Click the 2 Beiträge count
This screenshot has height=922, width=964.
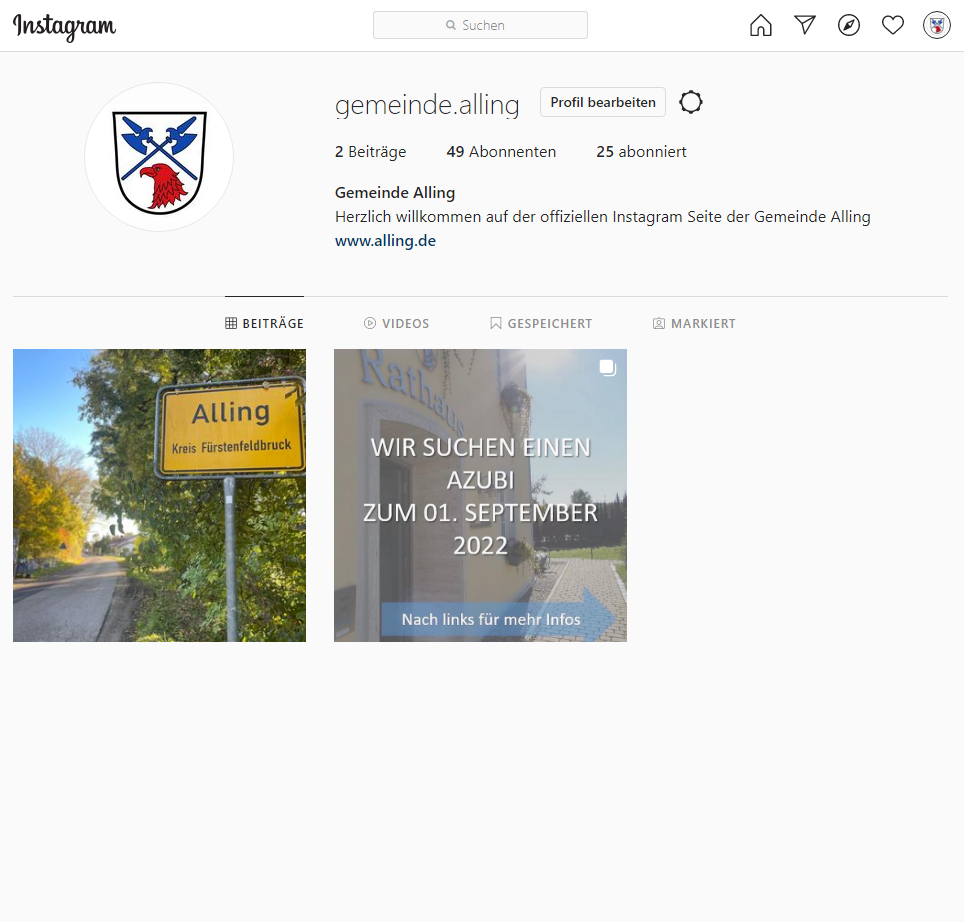tap(370, 152)
